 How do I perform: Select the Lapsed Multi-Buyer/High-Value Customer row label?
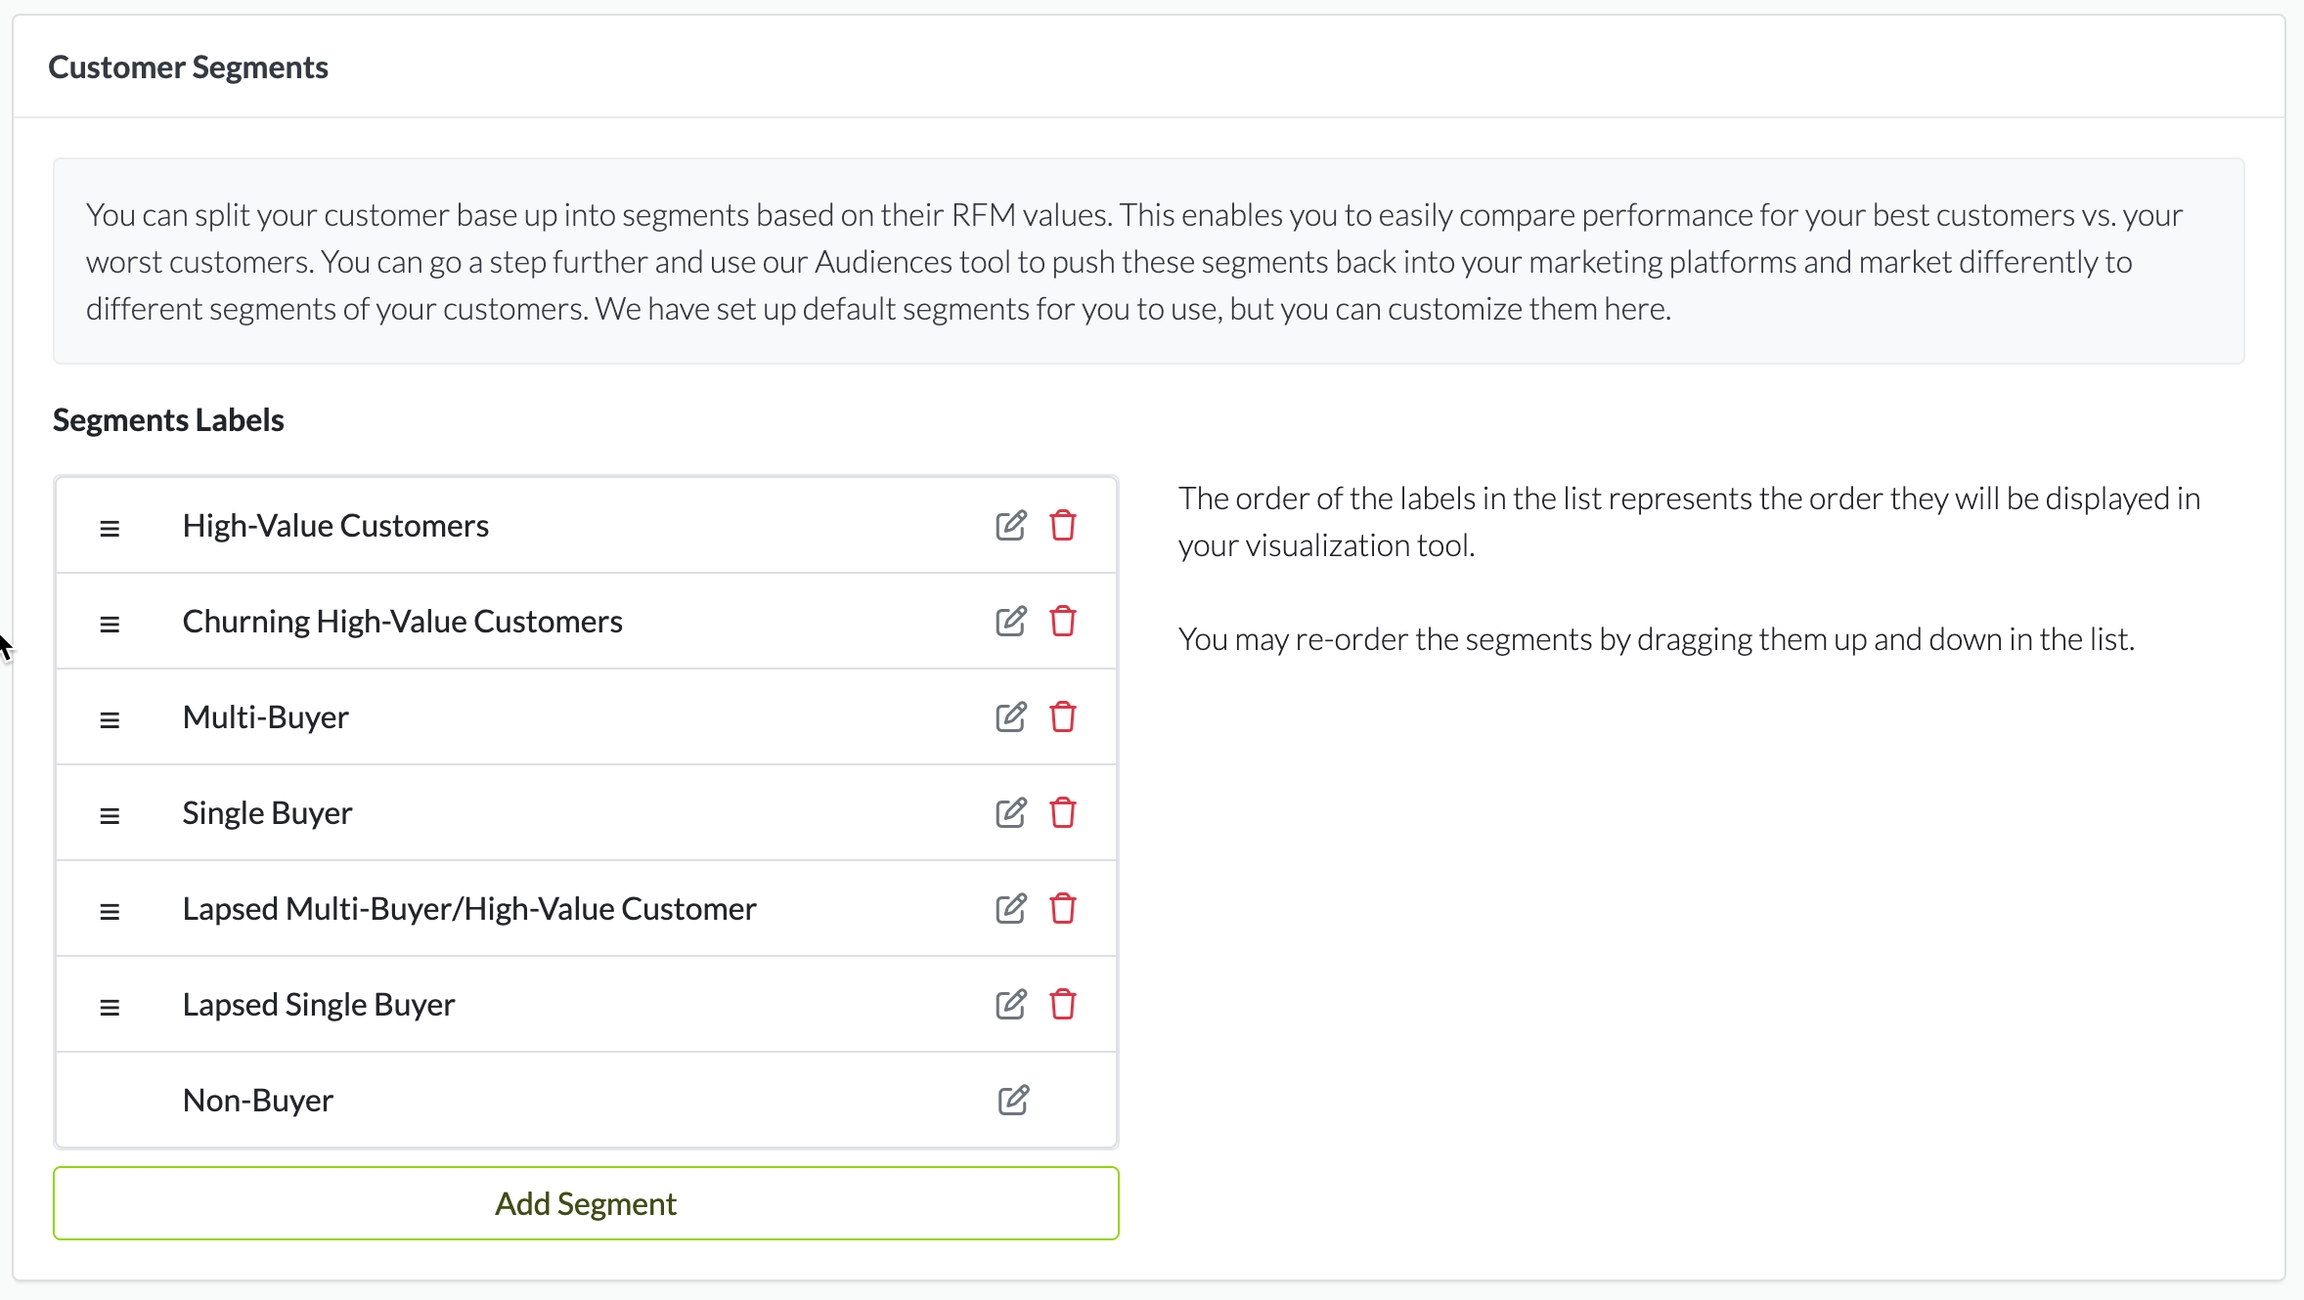(x=469, y=909)
